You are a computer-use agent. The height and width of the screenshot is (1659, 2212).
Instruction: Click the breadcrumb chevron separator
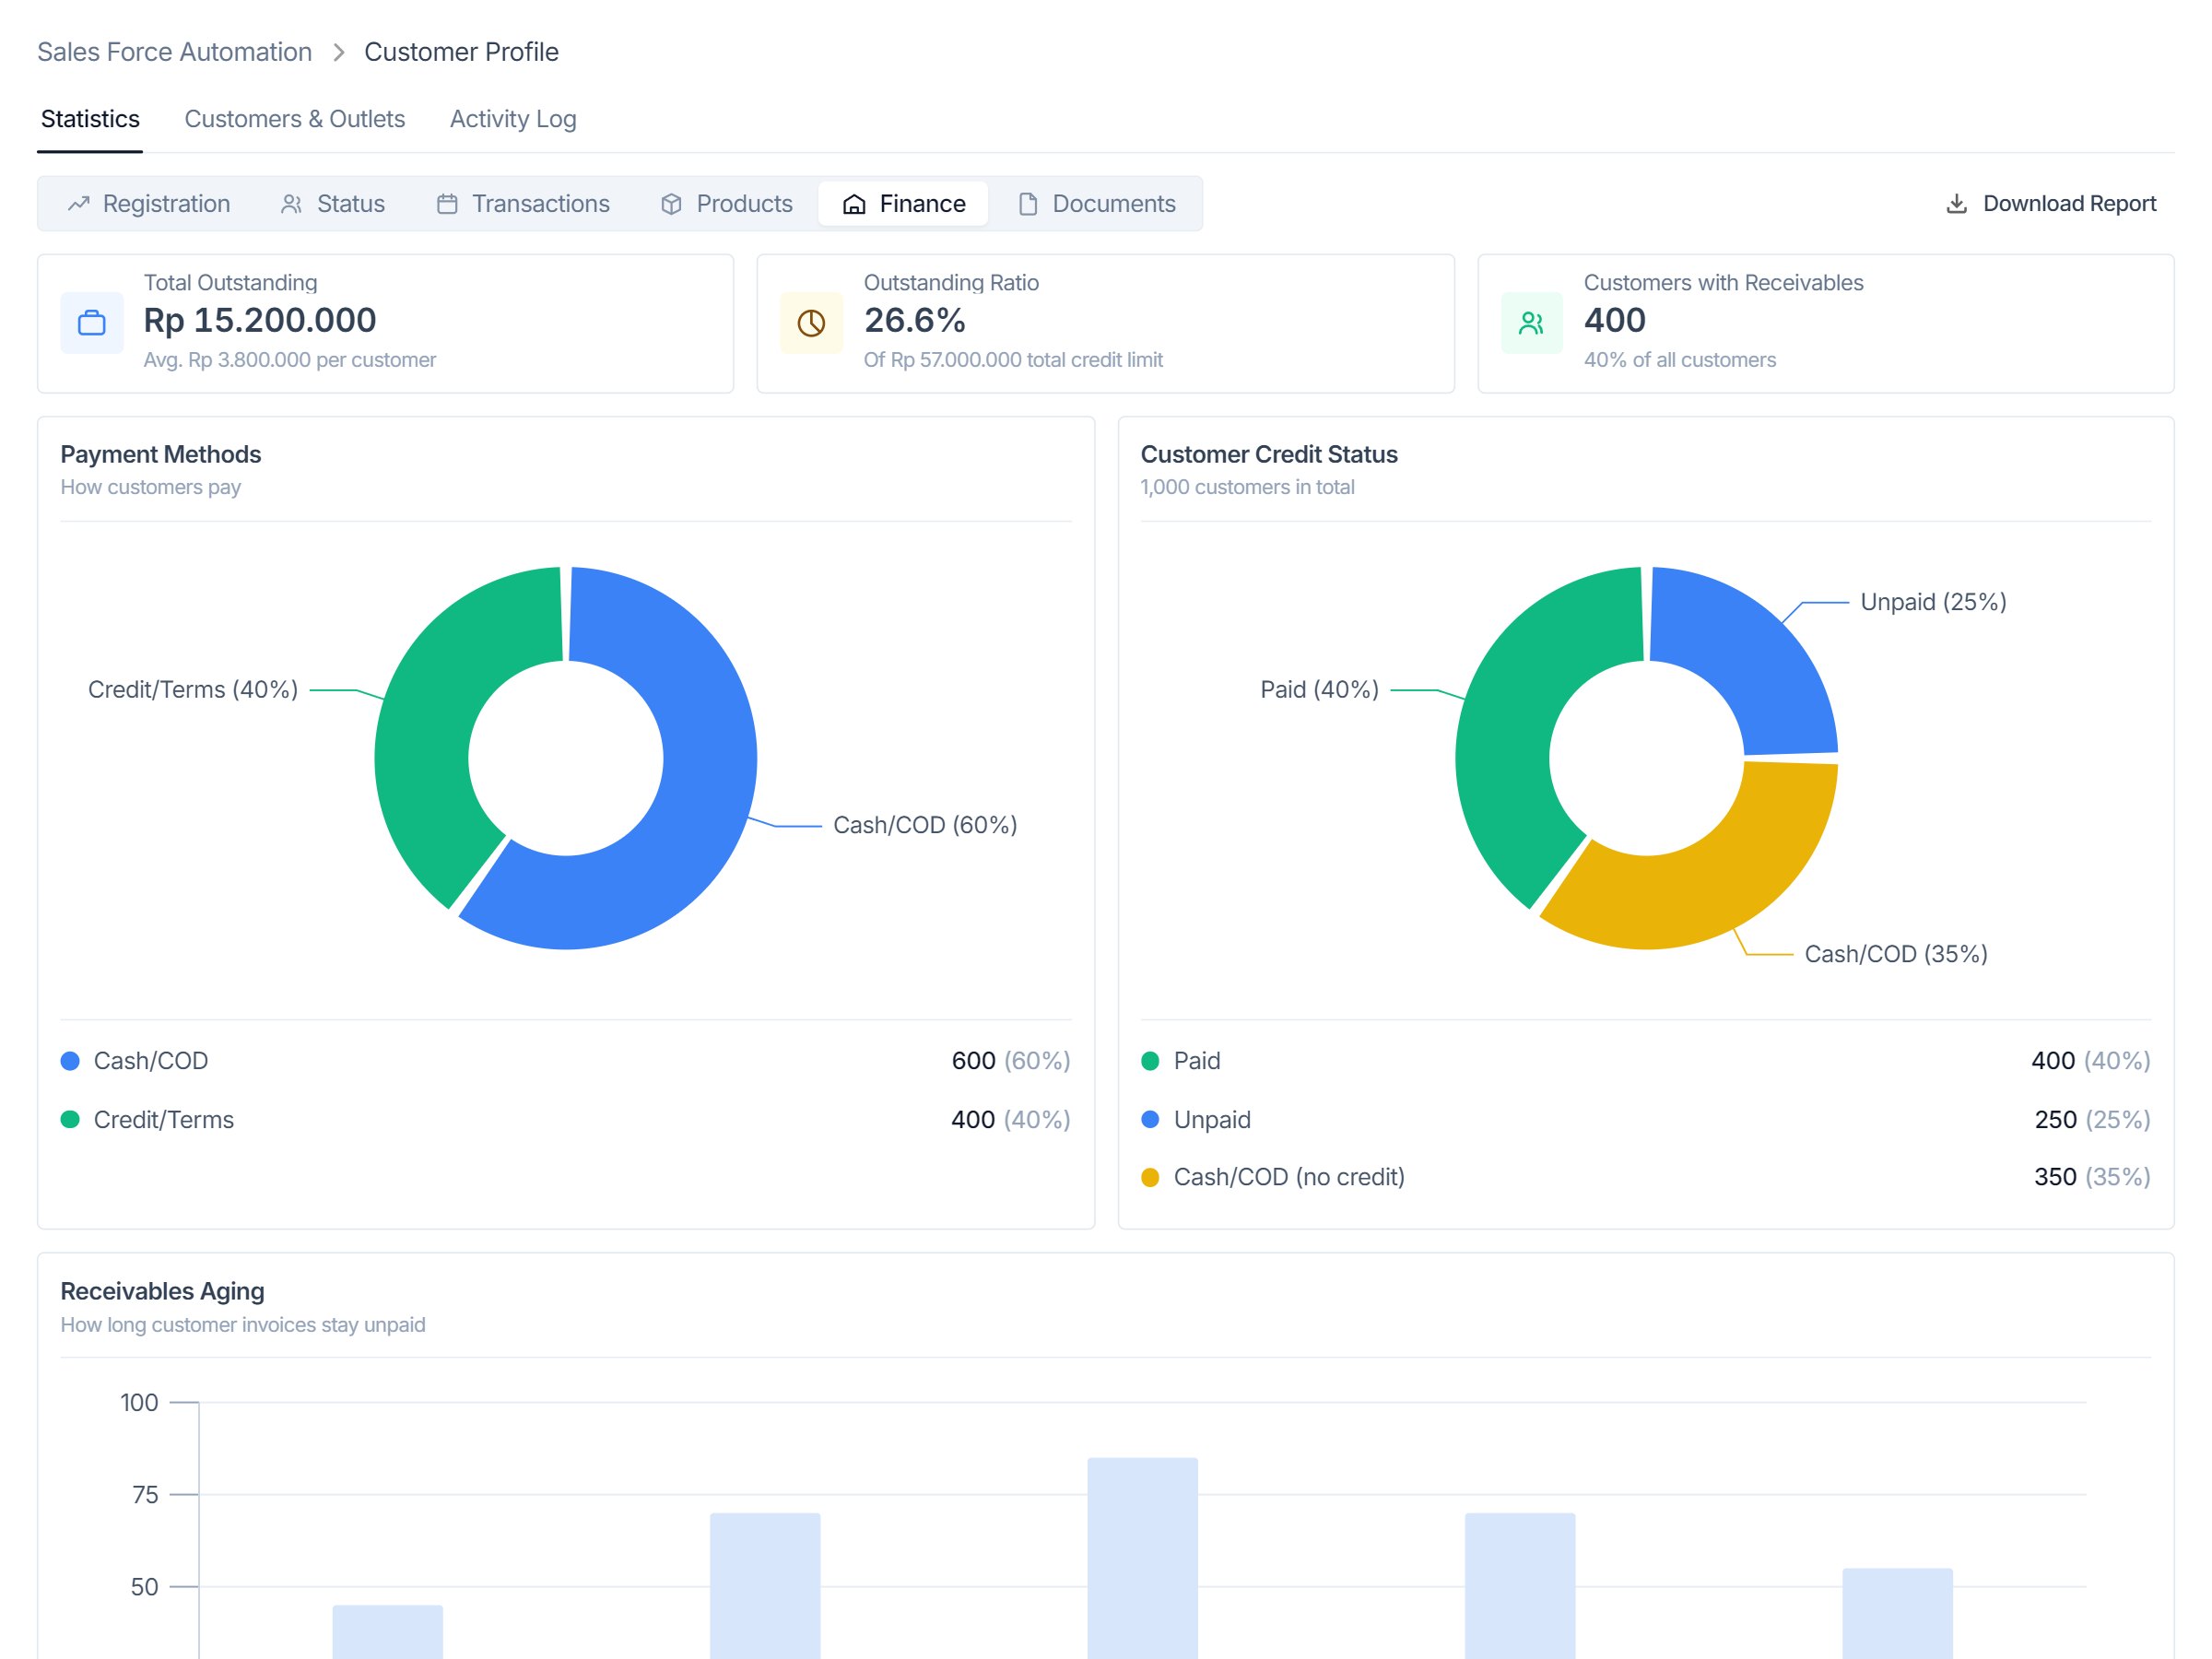[339, 52]
